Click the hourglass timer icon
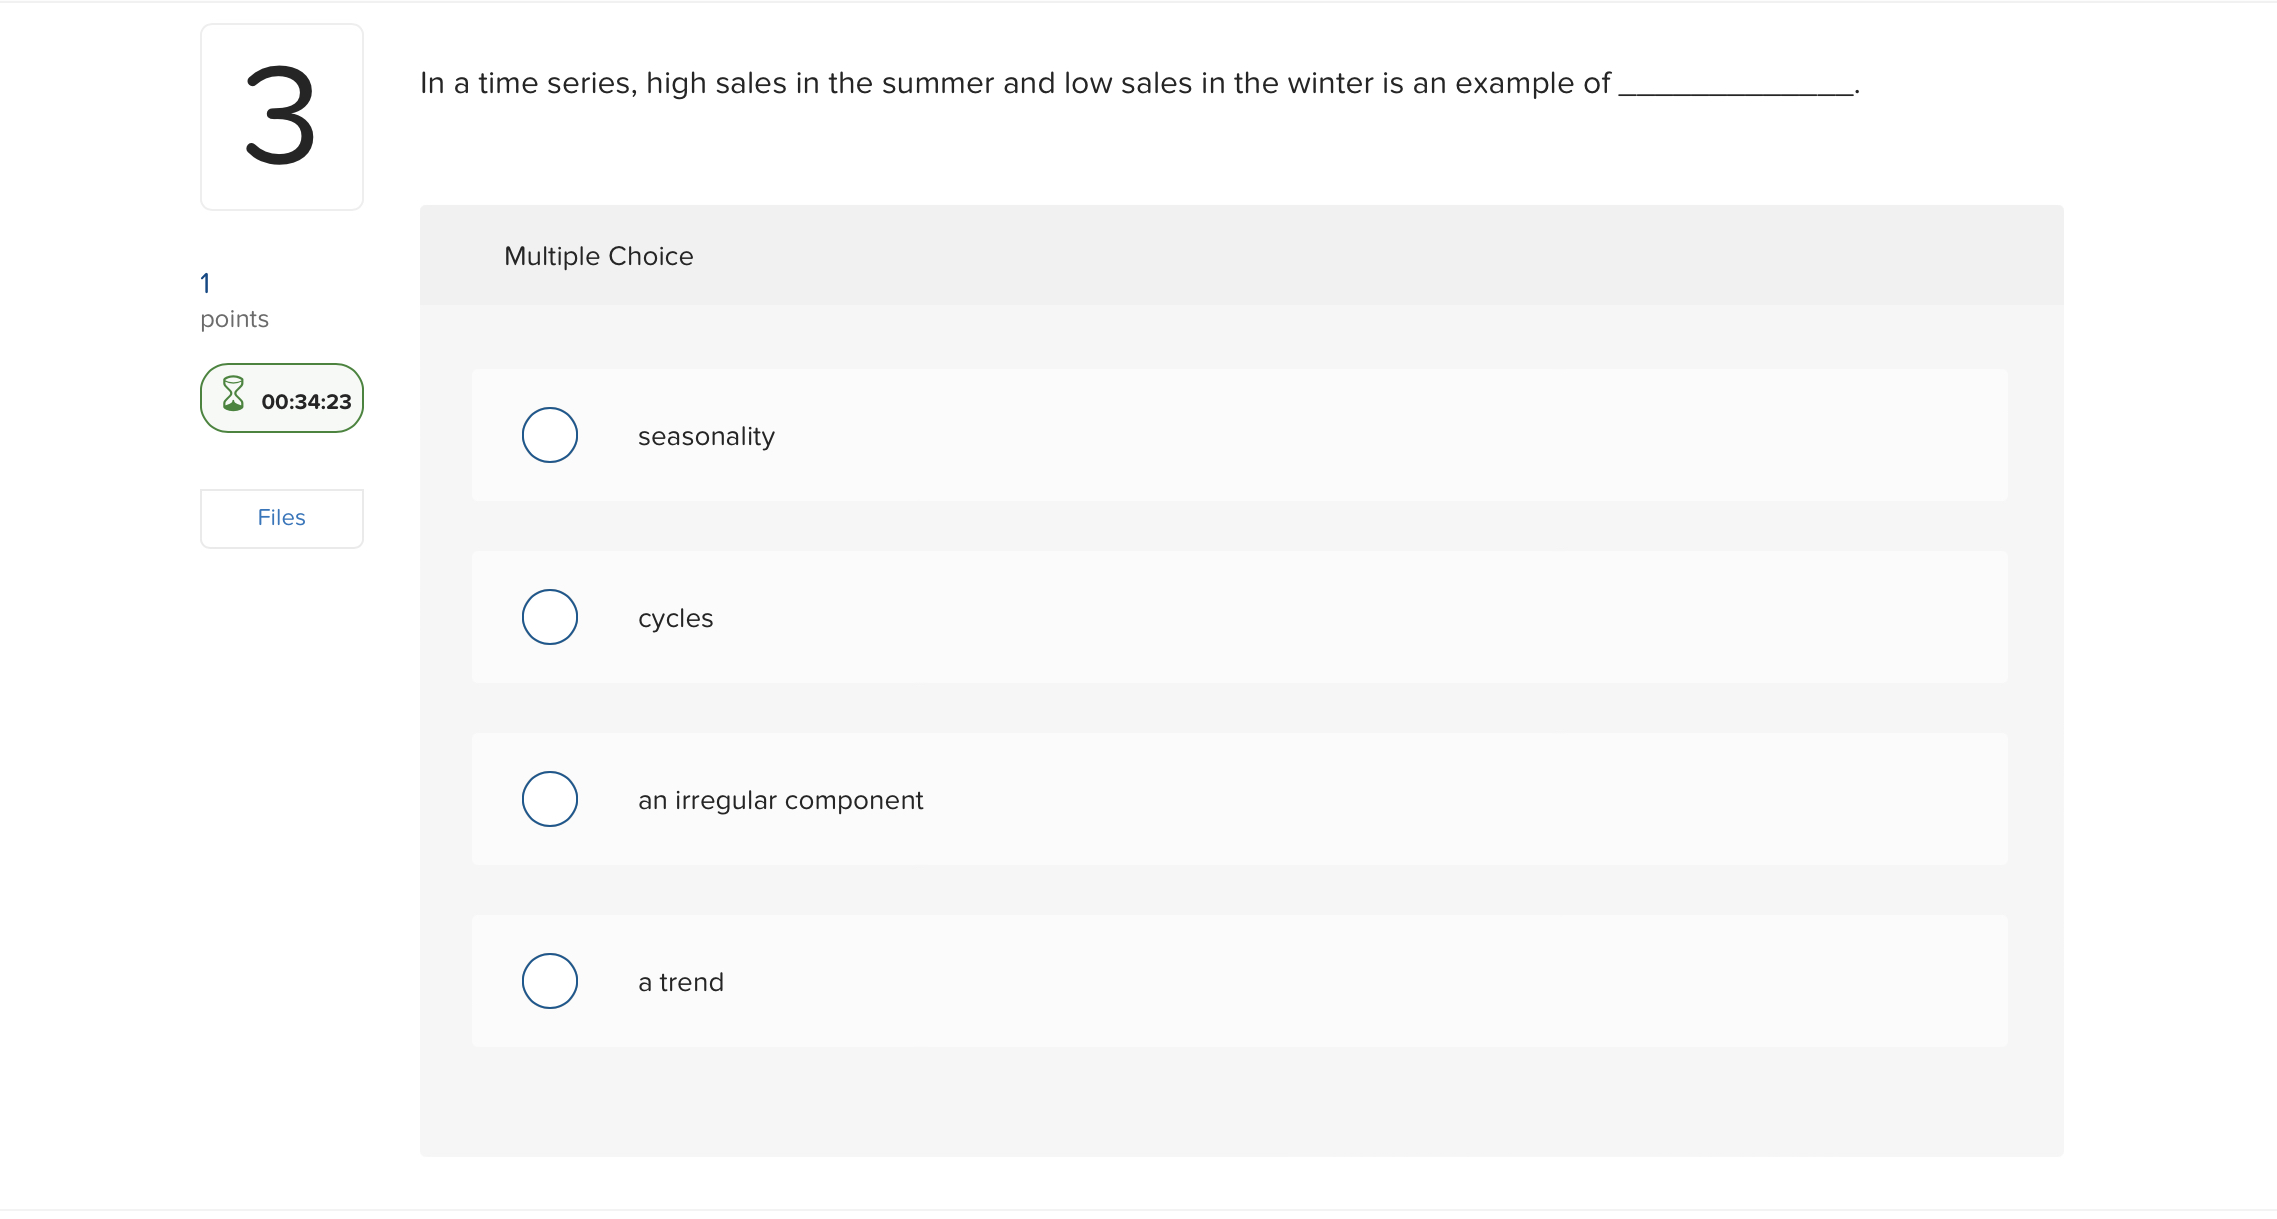 click(234, 398)
